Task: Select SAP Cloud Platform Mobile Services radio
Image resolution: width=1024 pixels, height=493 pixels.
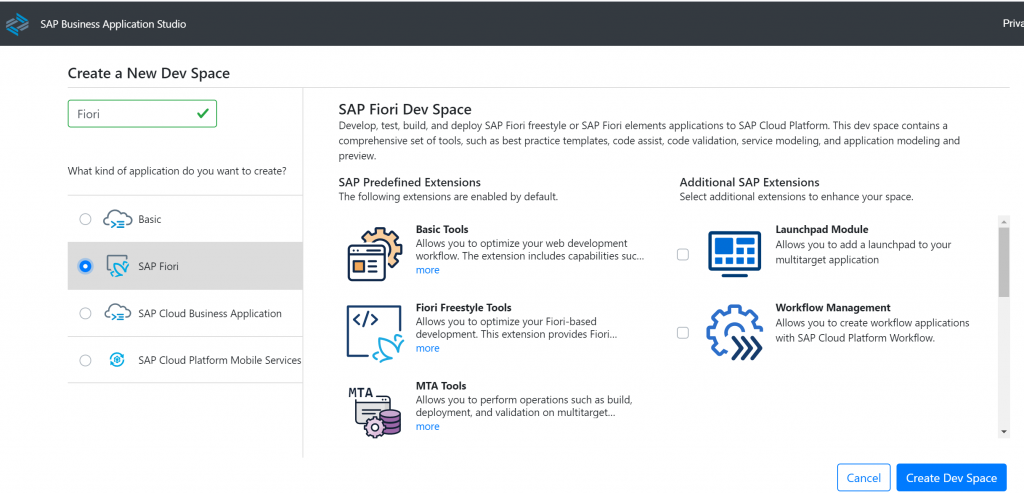Action: [x=85, y=360]
